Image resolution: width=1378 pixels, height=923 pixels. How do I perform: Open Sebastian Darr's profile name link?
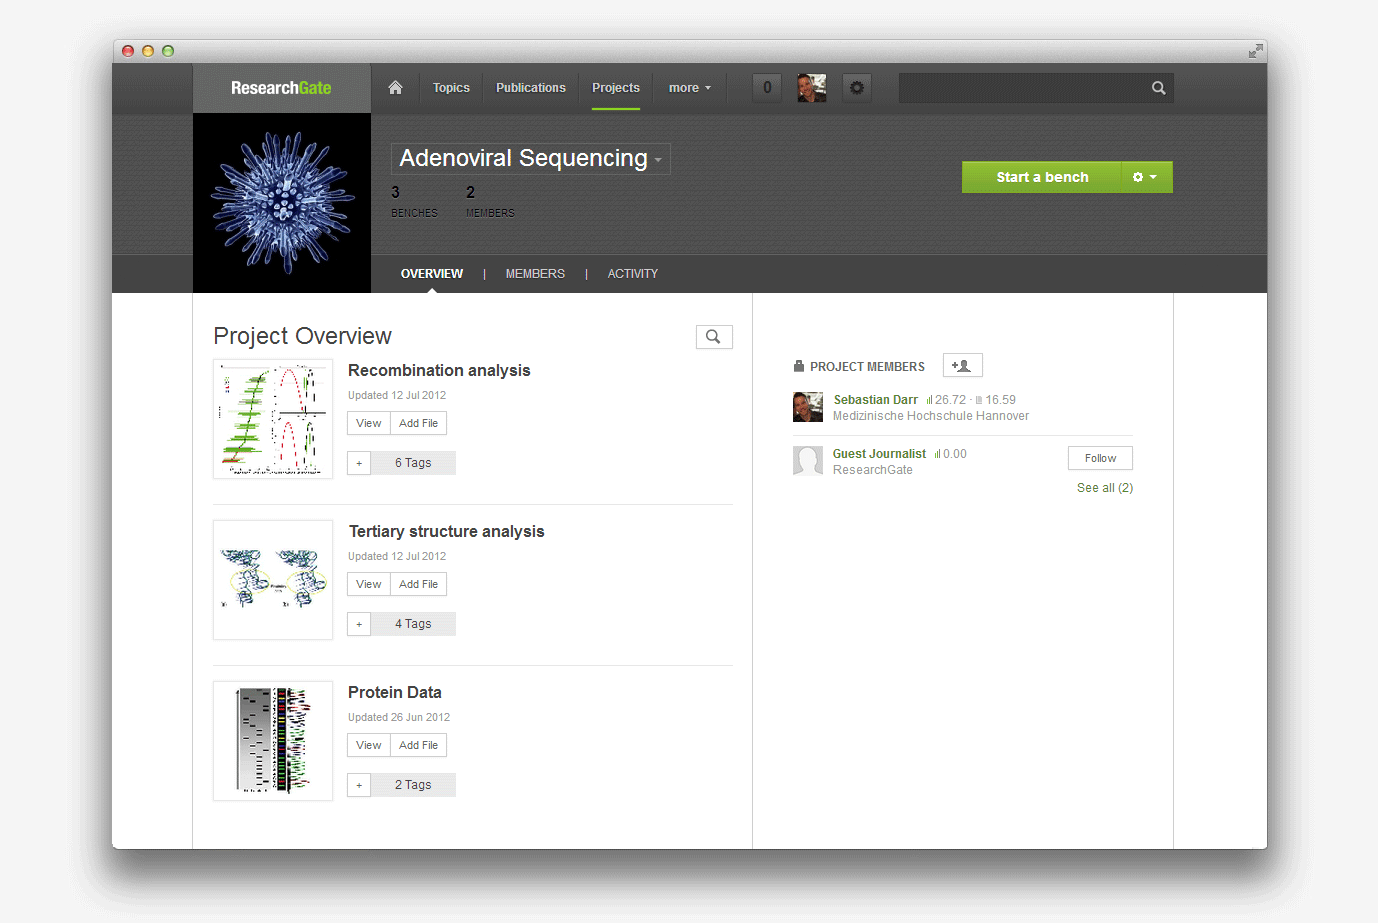click(x=876, y=400)
